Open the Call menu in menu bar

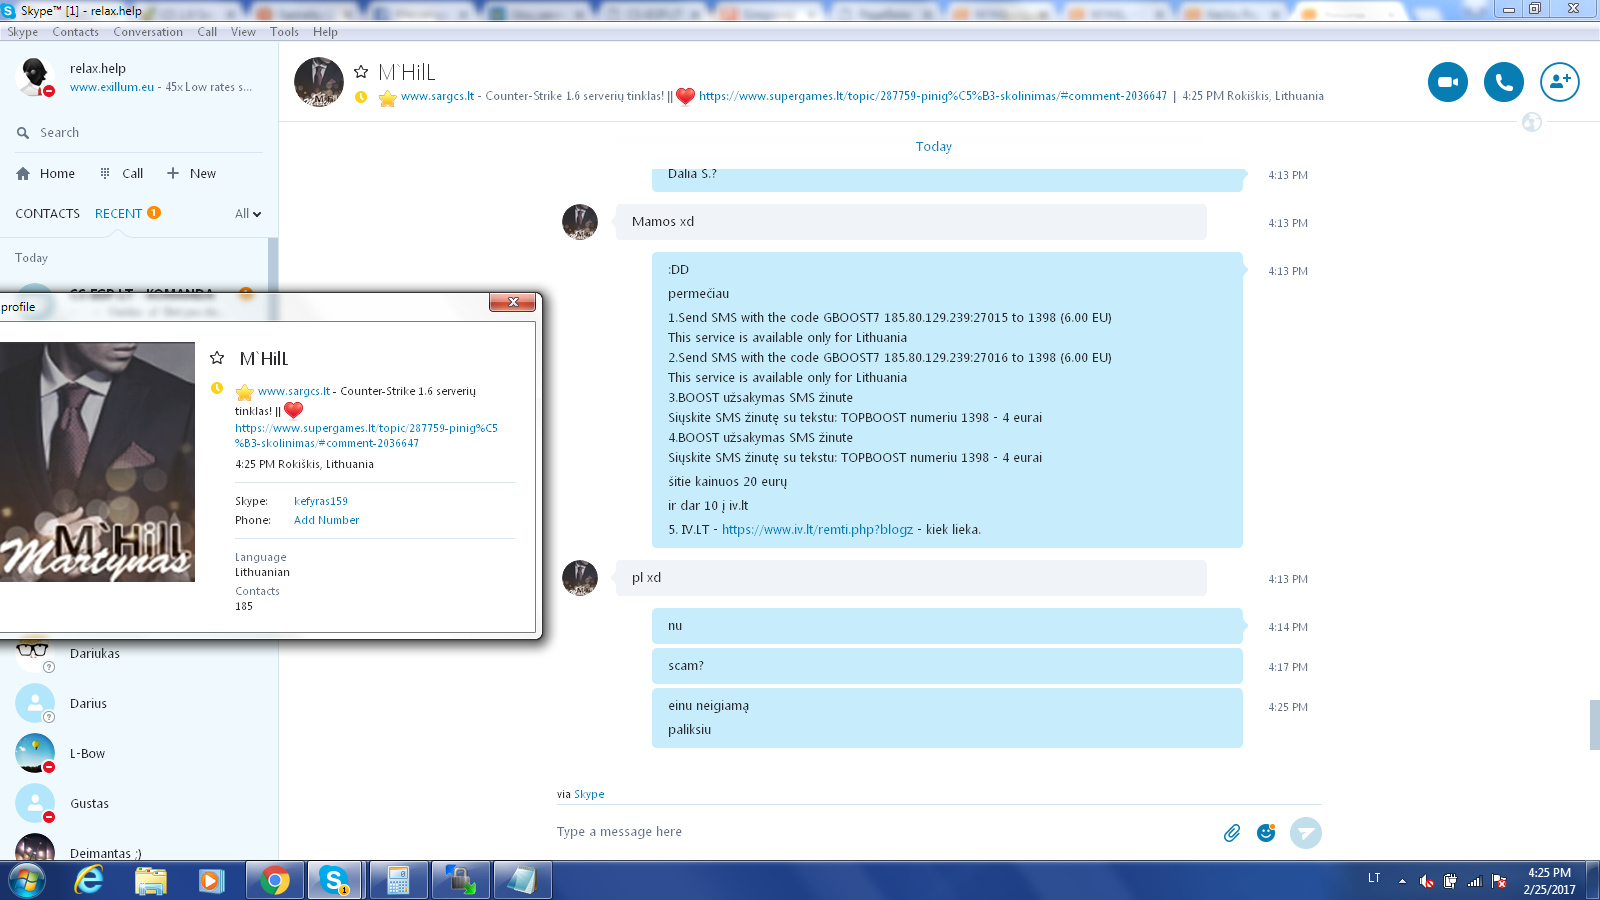point(207,32)
